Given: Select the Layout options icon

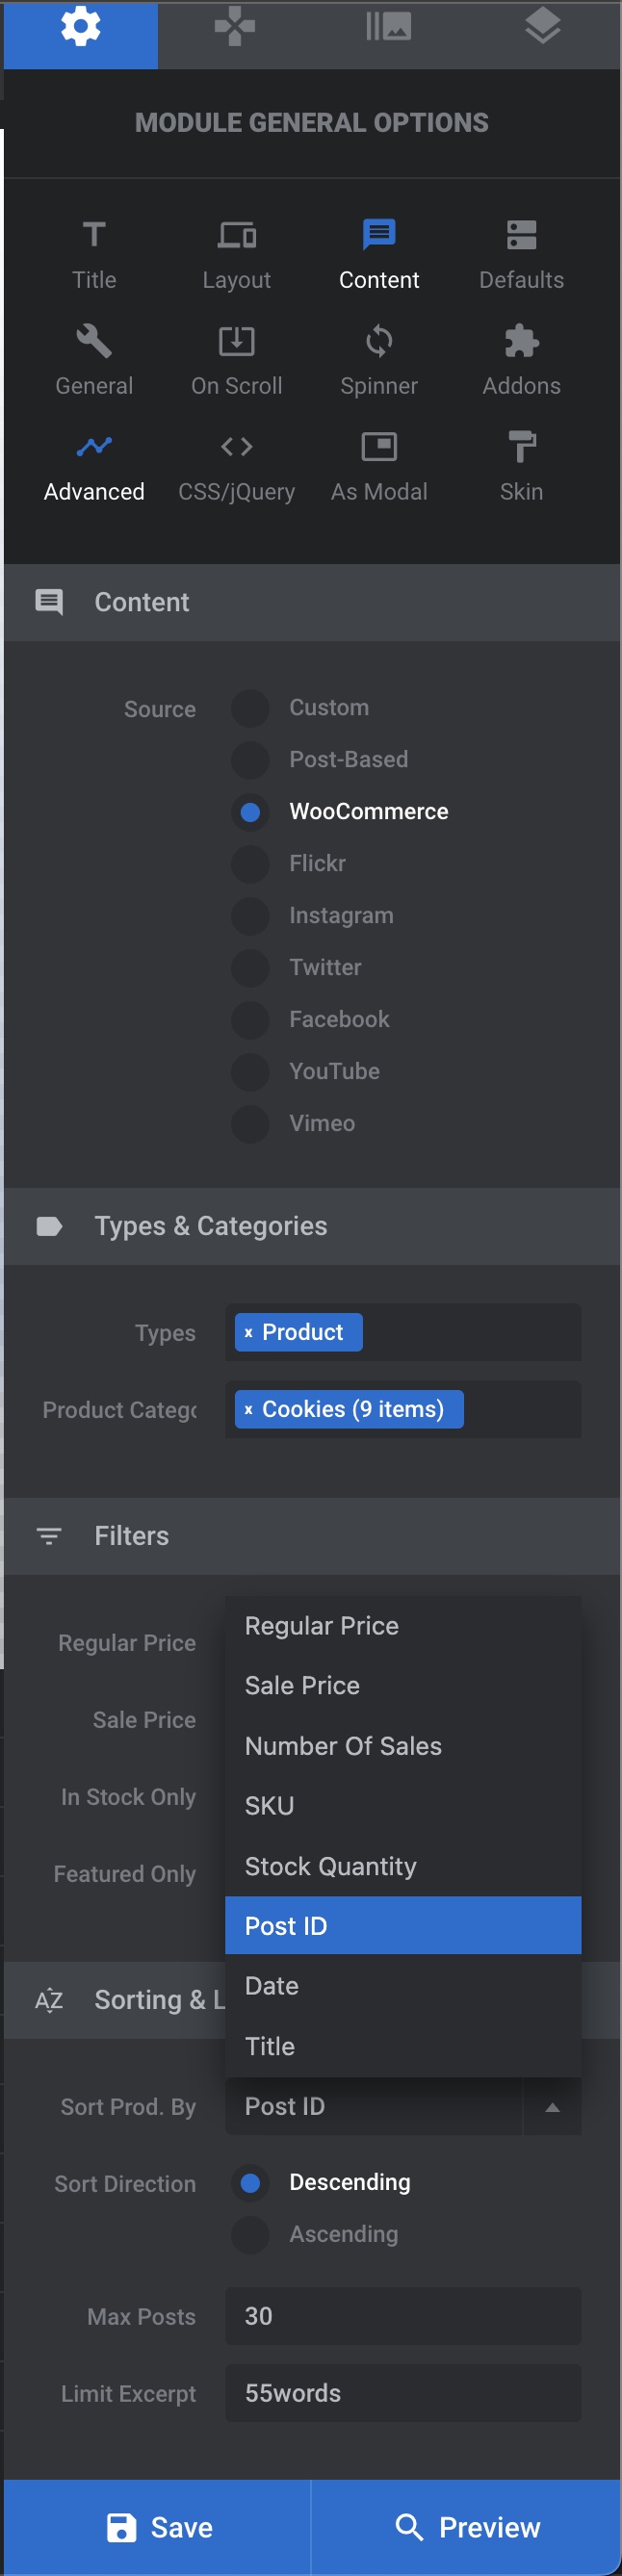Looking at the screenshot, I should (x=237, y=236).
